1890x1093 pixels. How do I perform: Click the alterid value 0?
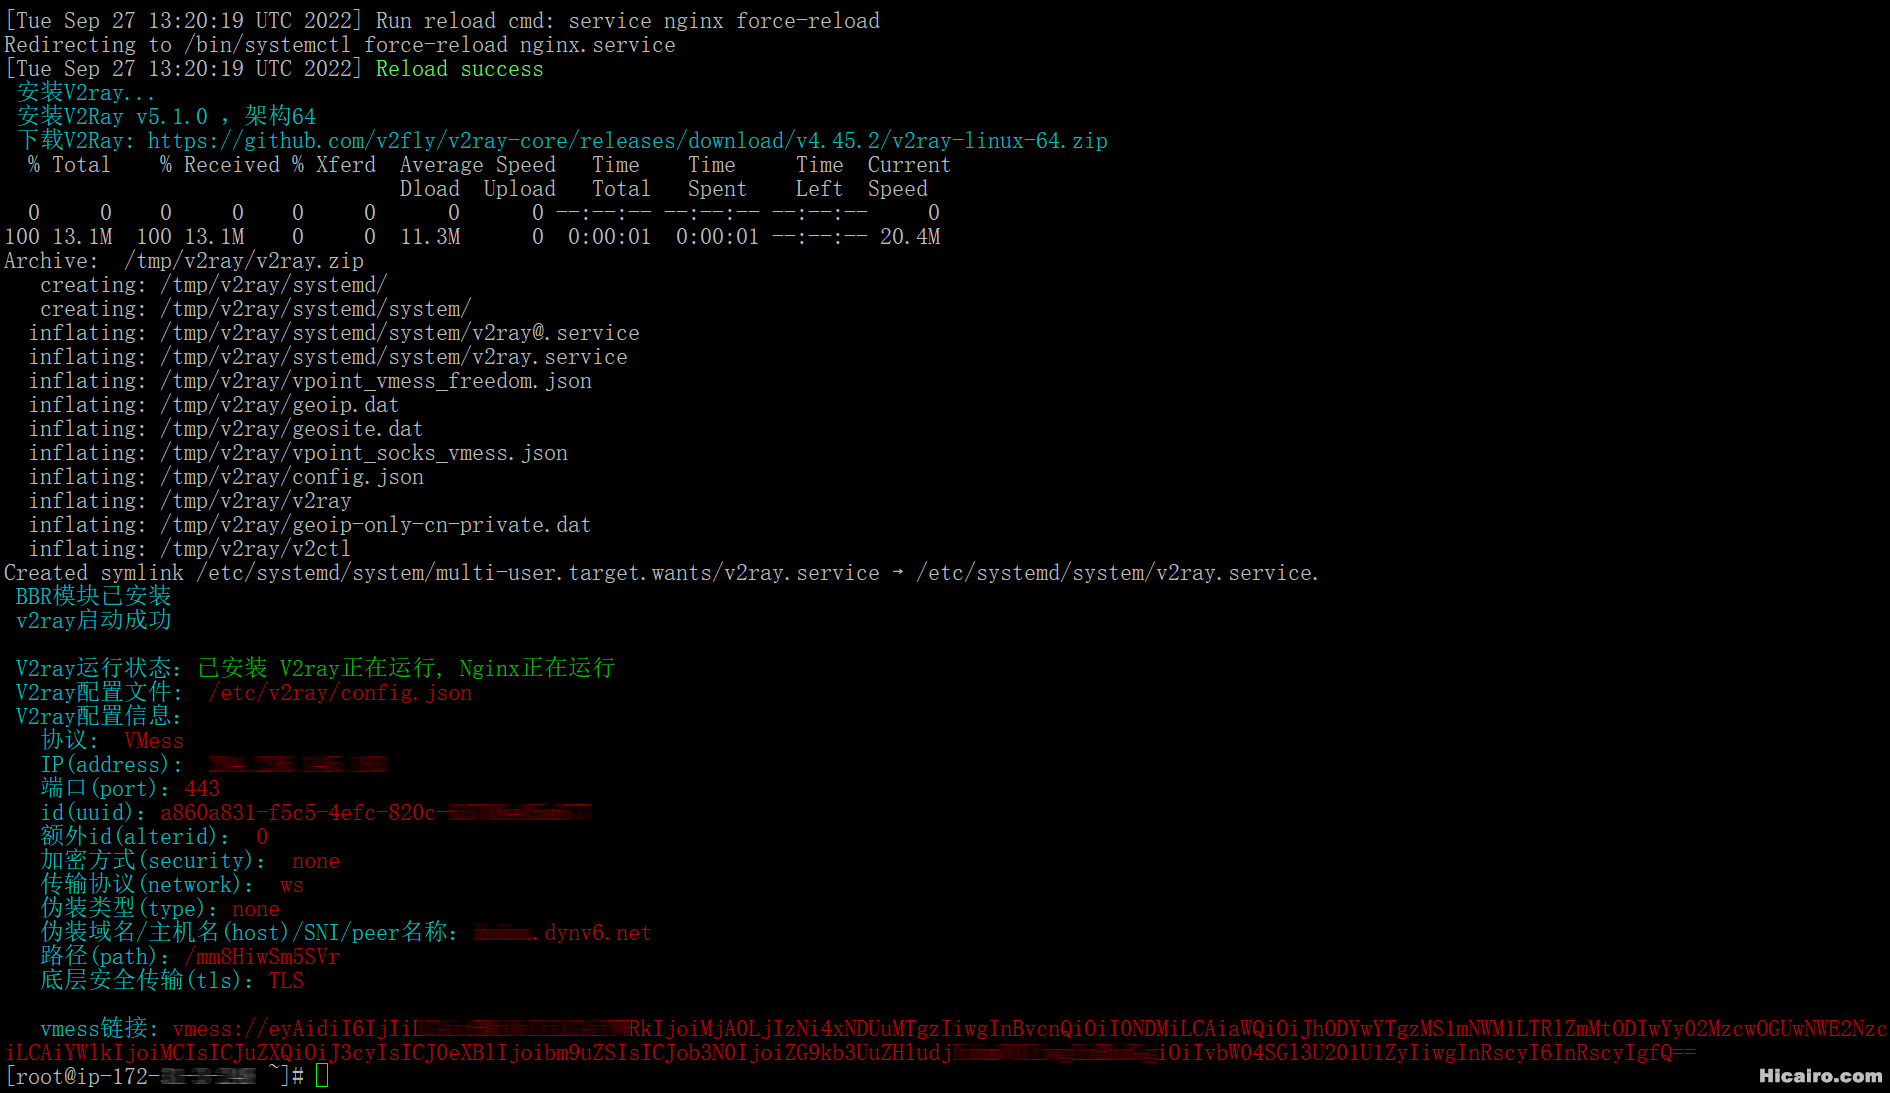tap(262, 837)
